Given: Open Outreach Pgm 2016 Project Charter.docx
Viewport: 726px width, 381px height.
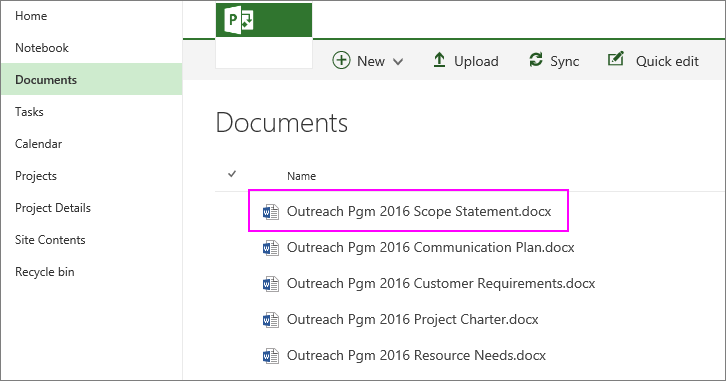Looking at the screenshot, I should pyautogui.click(x=413, y=319).
